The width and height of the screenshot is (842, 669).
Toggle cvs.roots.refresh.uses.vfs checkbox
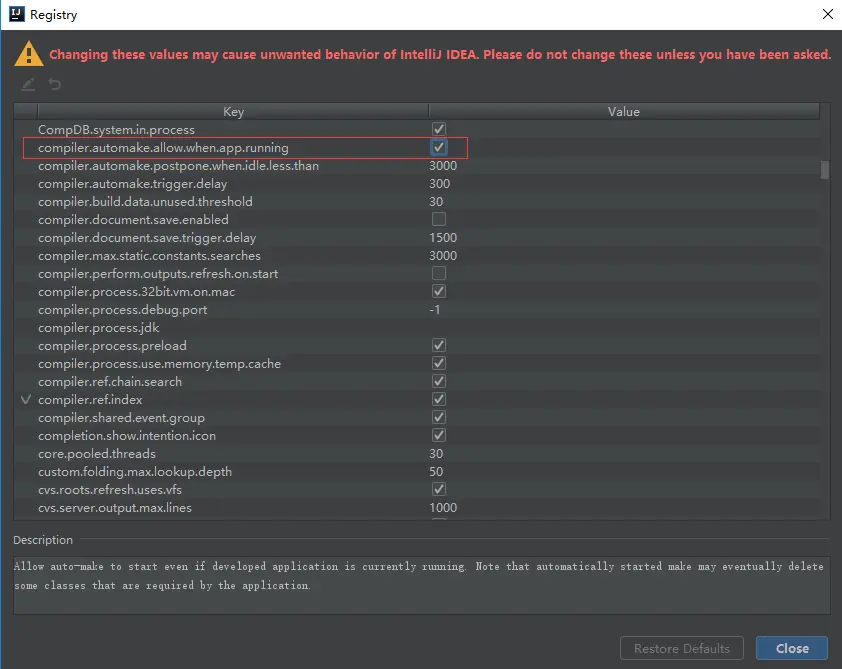click(439, 489)
